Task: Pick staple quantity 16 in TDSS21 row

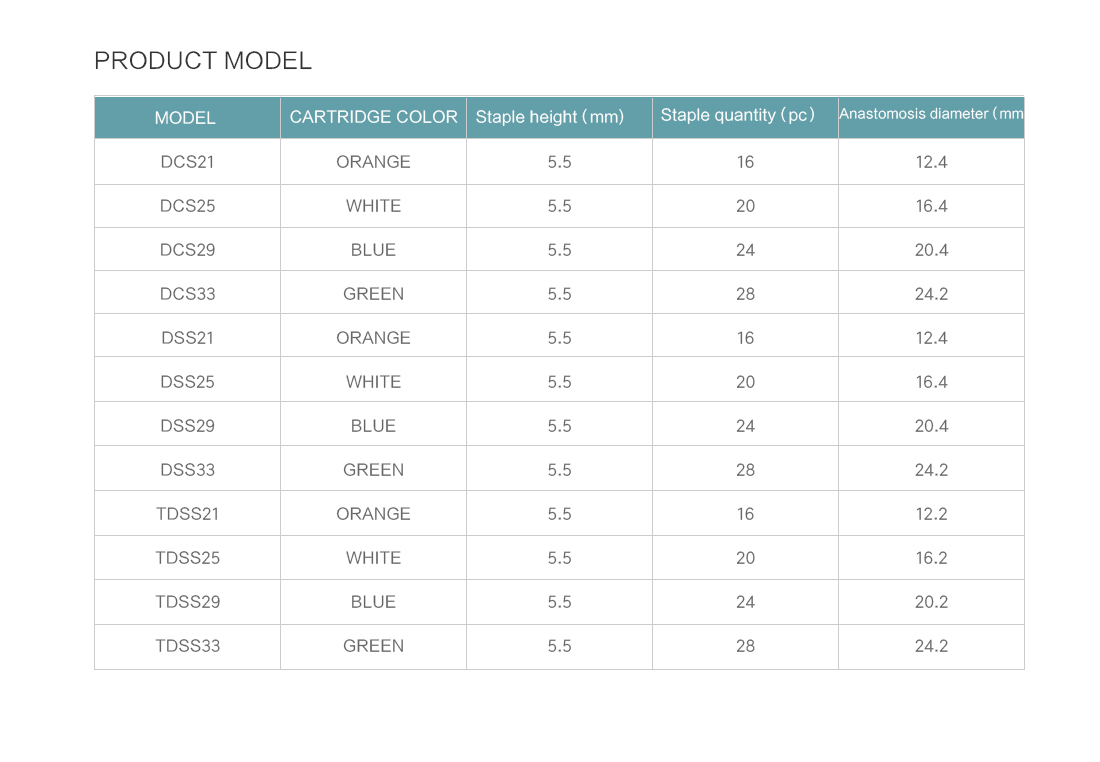Action: pos(745,514)
